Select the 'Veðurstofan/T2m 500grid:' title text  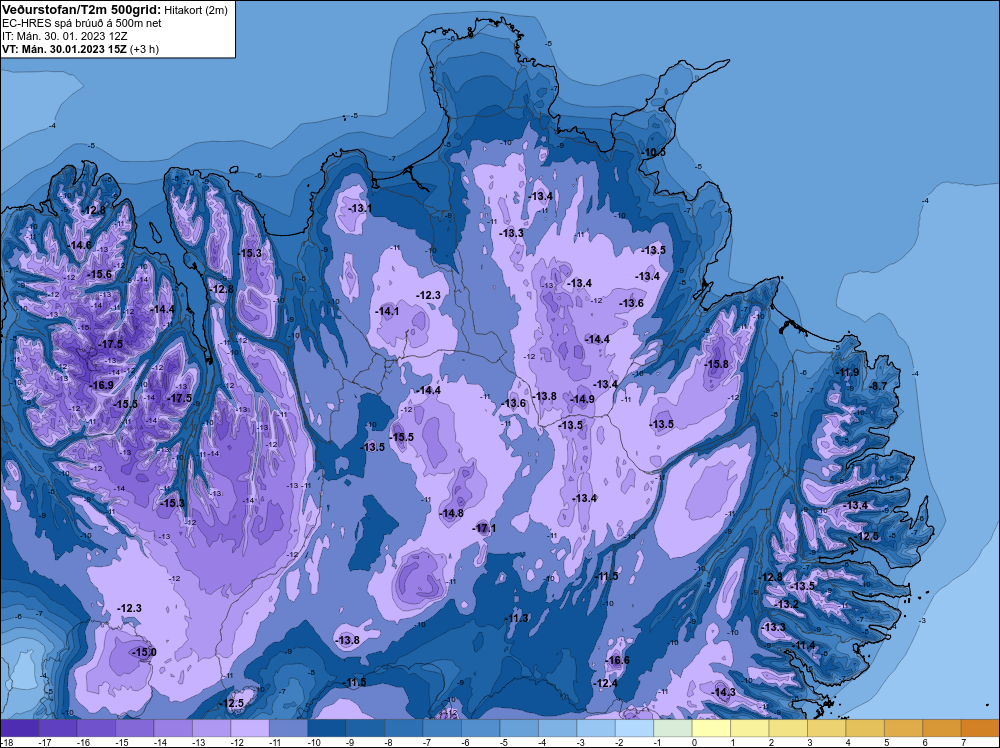coord(81,10)
